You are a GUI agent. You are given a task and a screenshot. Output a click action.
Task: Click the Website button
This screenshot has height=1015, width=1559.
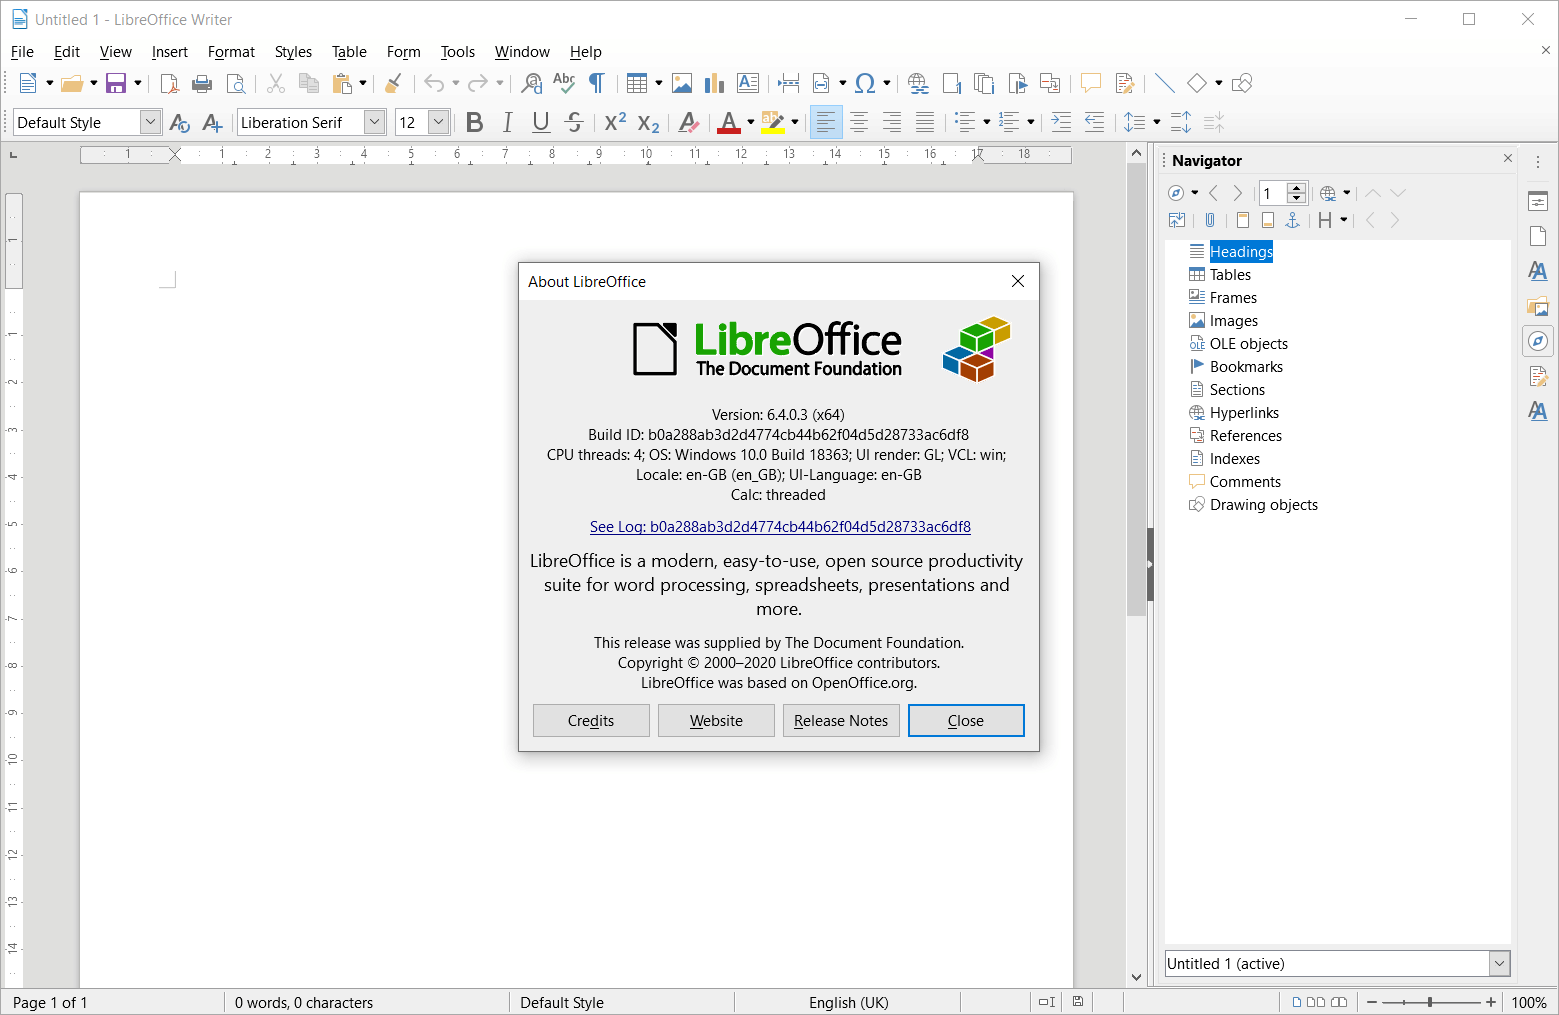(716, 721)
